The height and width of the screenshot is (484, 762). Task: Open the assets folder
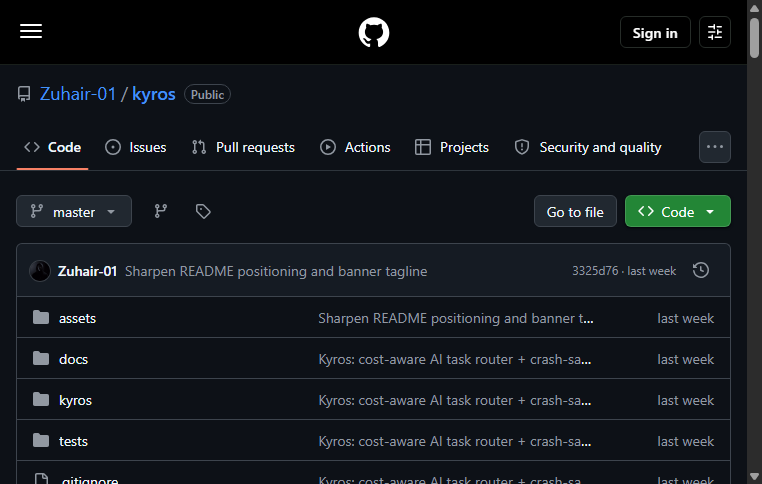tap(77, 318)
